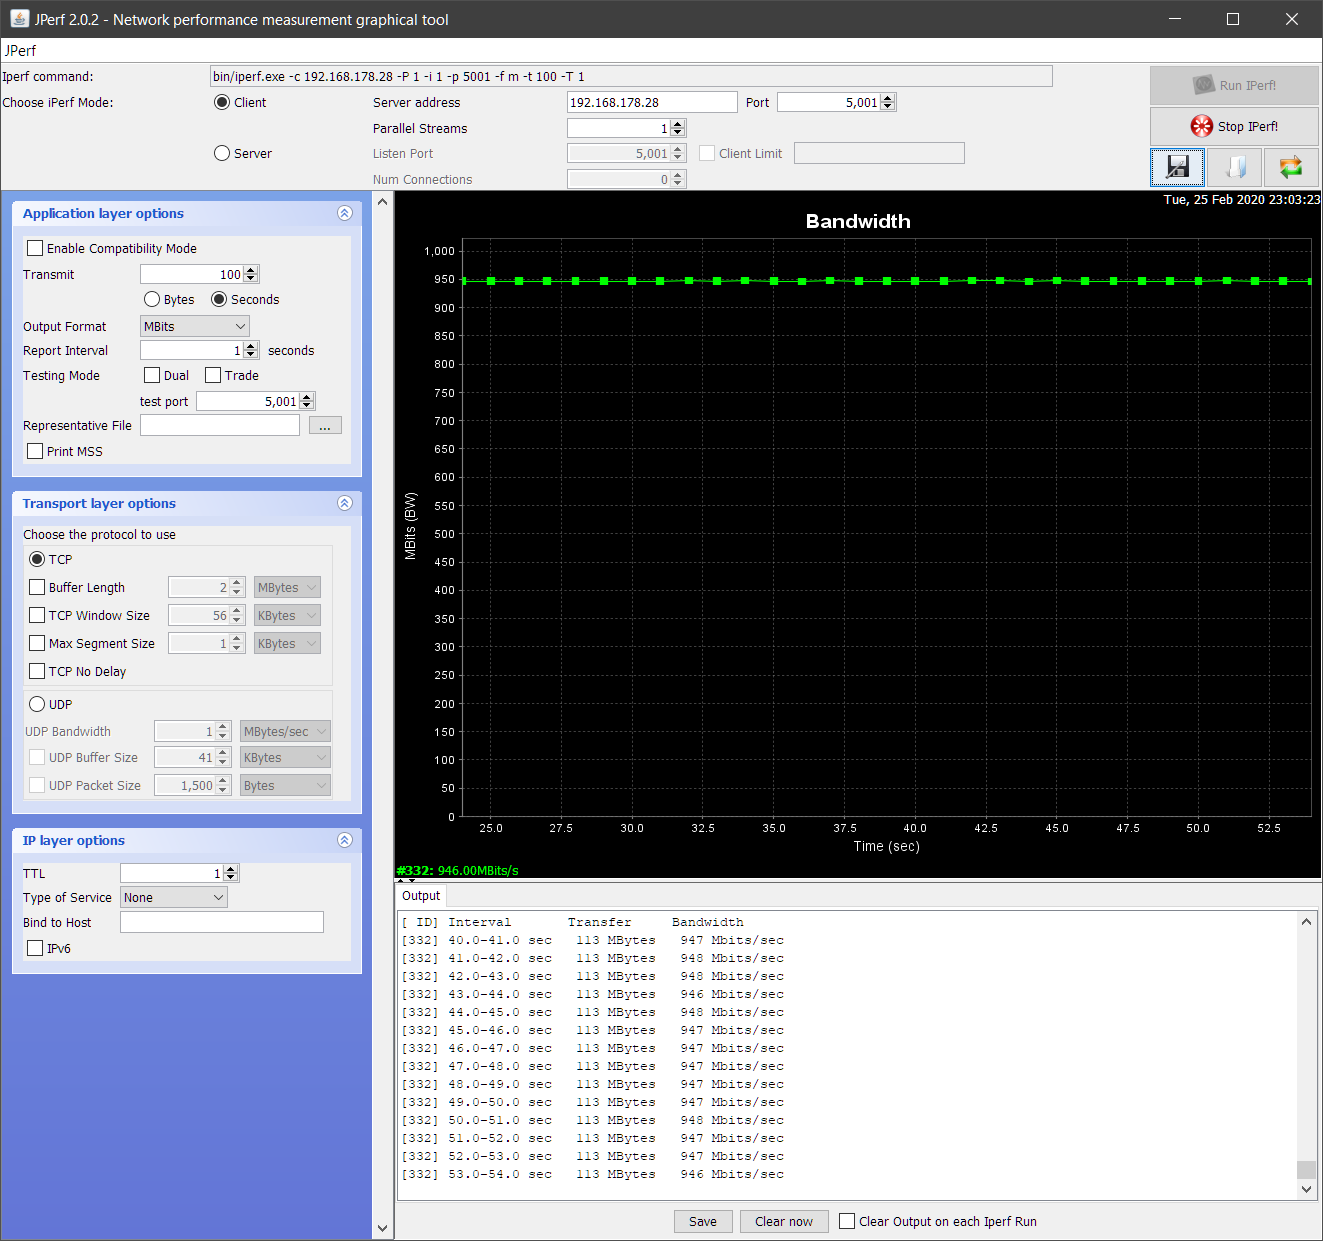Open the UDP Packet Size Bytes dropdown
Image resolution: width=1323 pixels, height=1241 pixels.
(x=285, y=785)
